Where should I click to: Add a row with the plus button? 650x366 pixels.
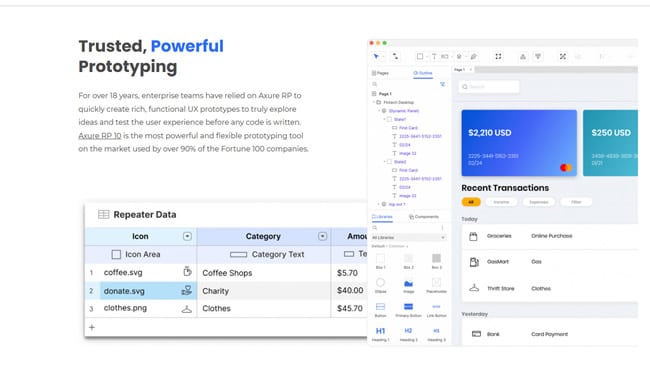[x=92, y=327]
